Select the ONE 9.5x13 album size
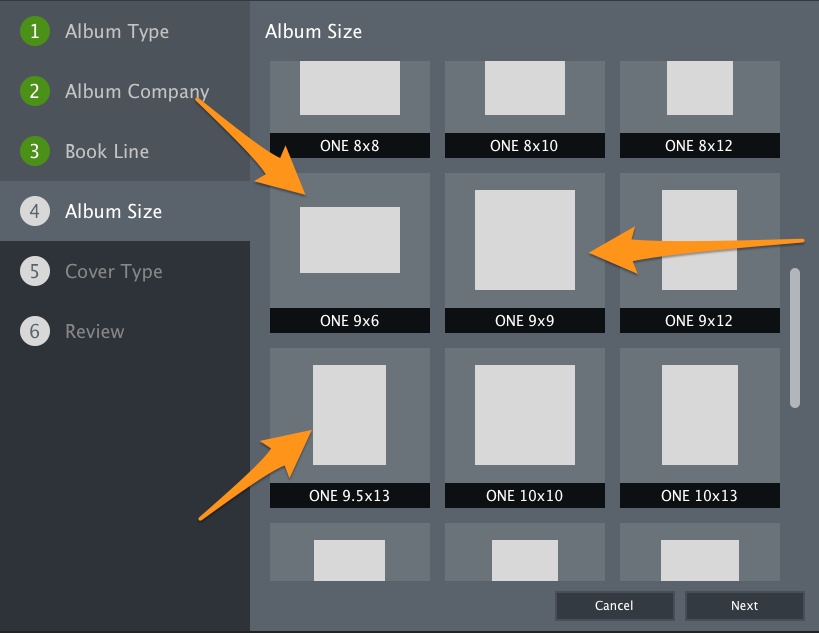The width and height of the screenshot is (819, 633). [349, 427]
